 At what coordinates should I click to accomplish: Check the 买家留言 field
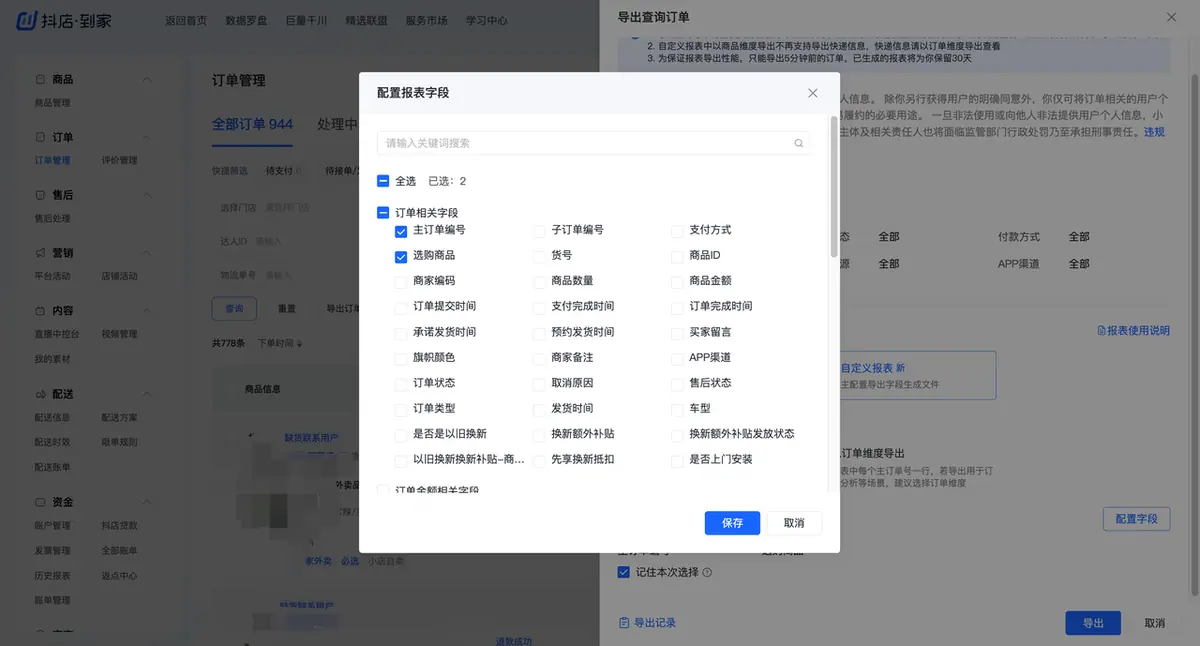click(x=678, y=332)
